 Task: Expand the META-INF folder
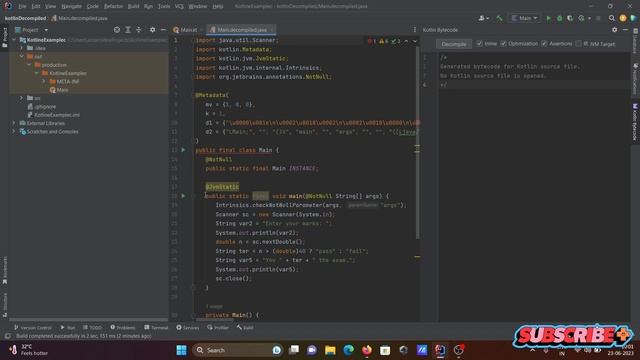point(44,81)
